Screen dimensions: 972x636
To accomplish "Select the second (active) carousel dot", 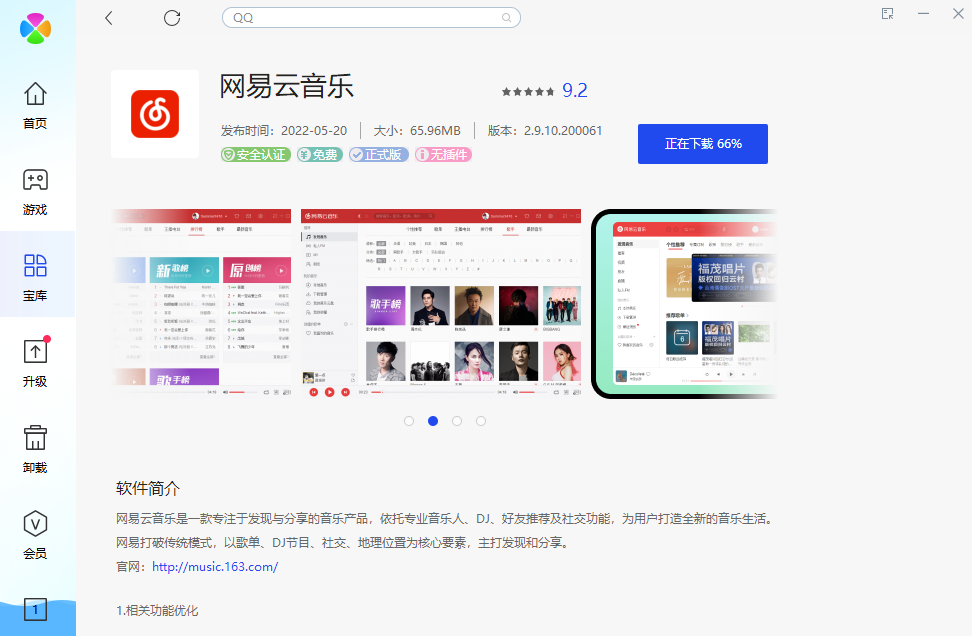I will pos(433,421).
